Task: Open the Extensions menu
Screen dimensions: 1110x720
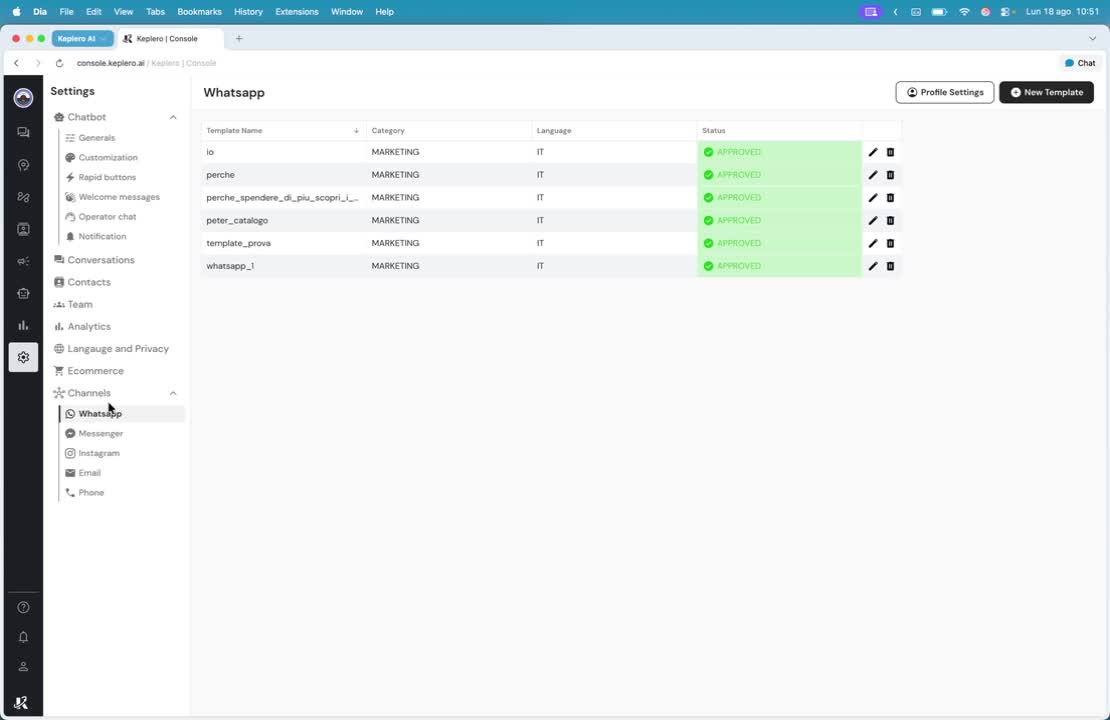Action: (297, 11)
